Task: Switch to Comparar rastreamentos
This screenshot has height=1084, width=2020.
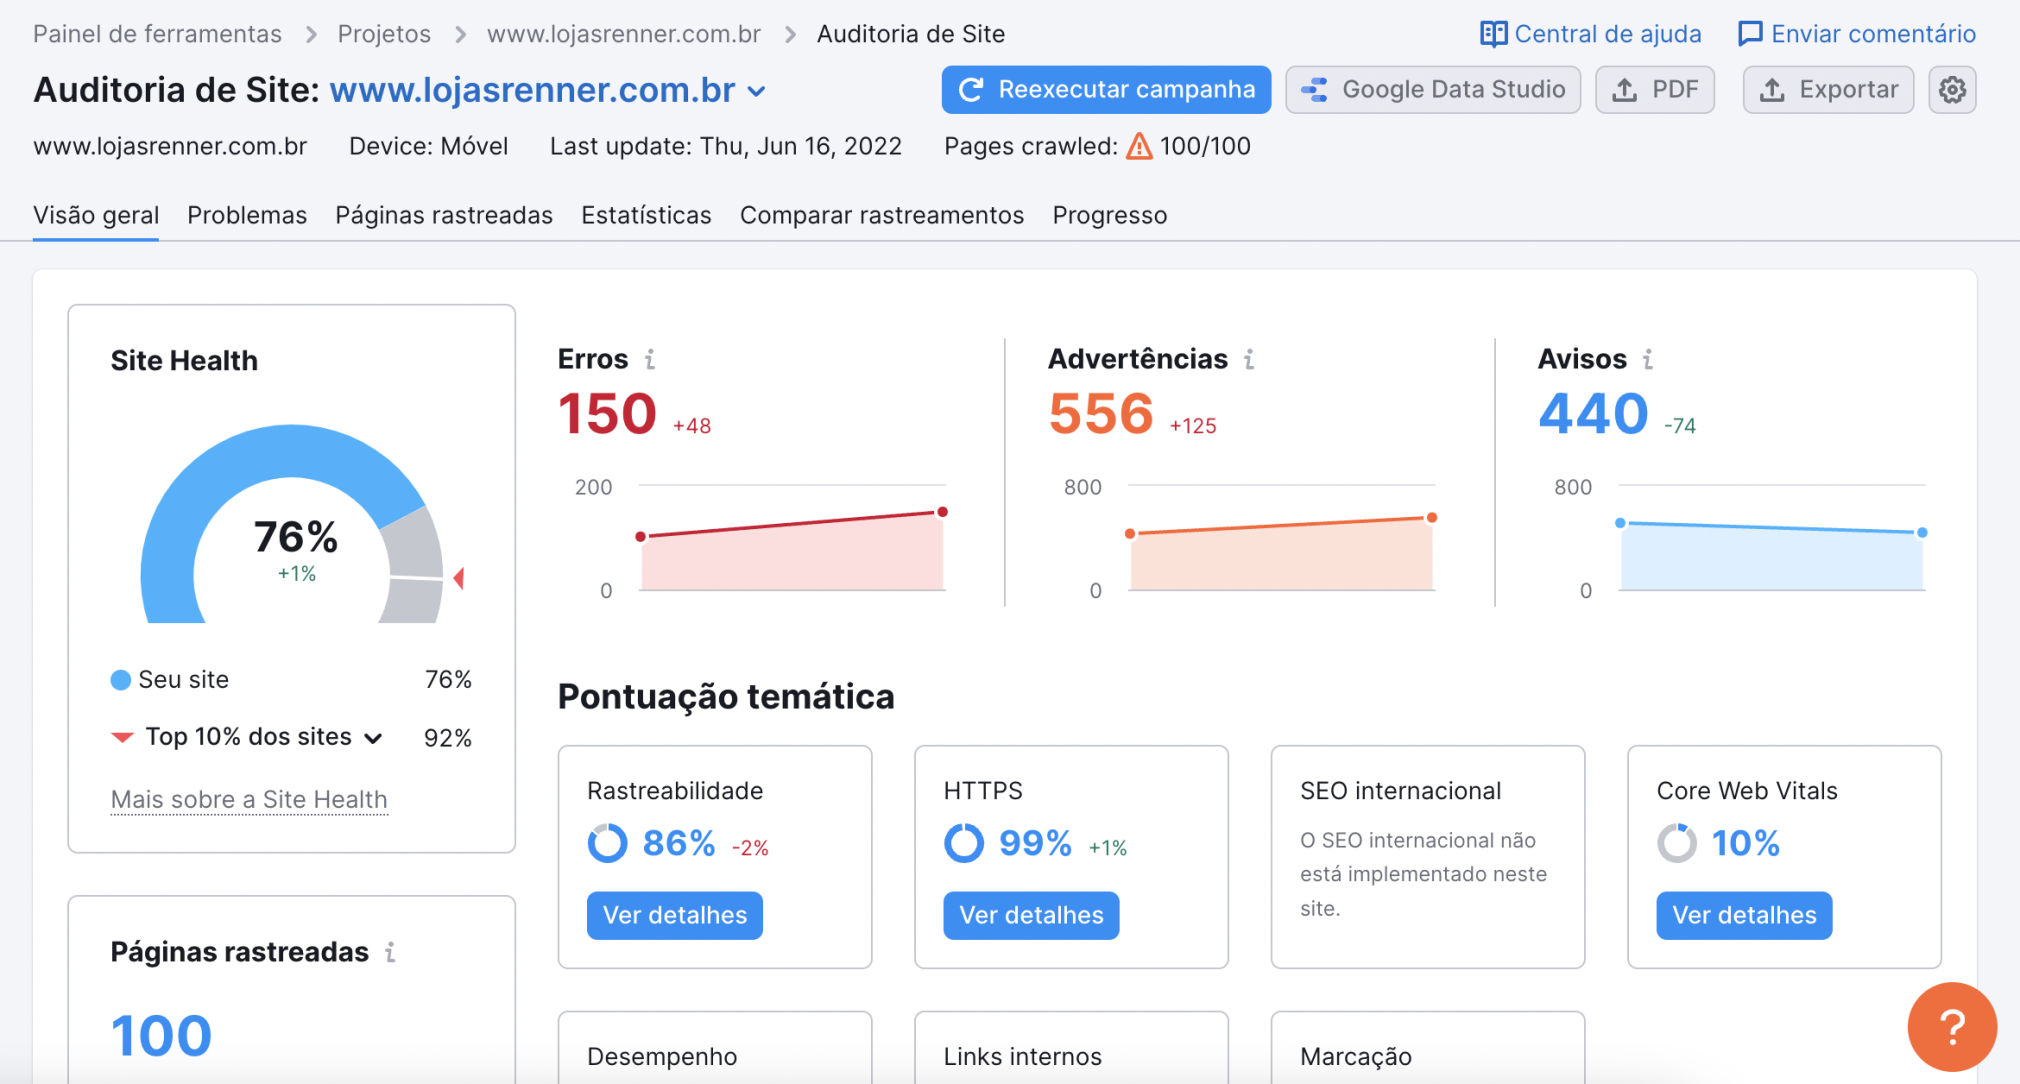Action: [x=881, y=215]
